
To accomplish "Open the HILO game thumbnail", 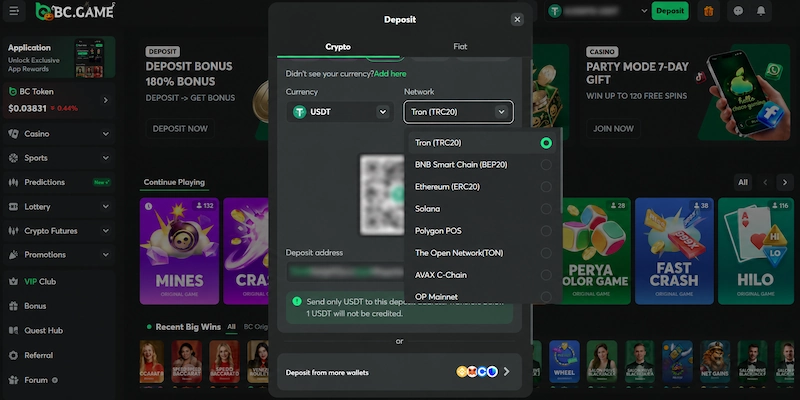I will [x=756, y=251].
